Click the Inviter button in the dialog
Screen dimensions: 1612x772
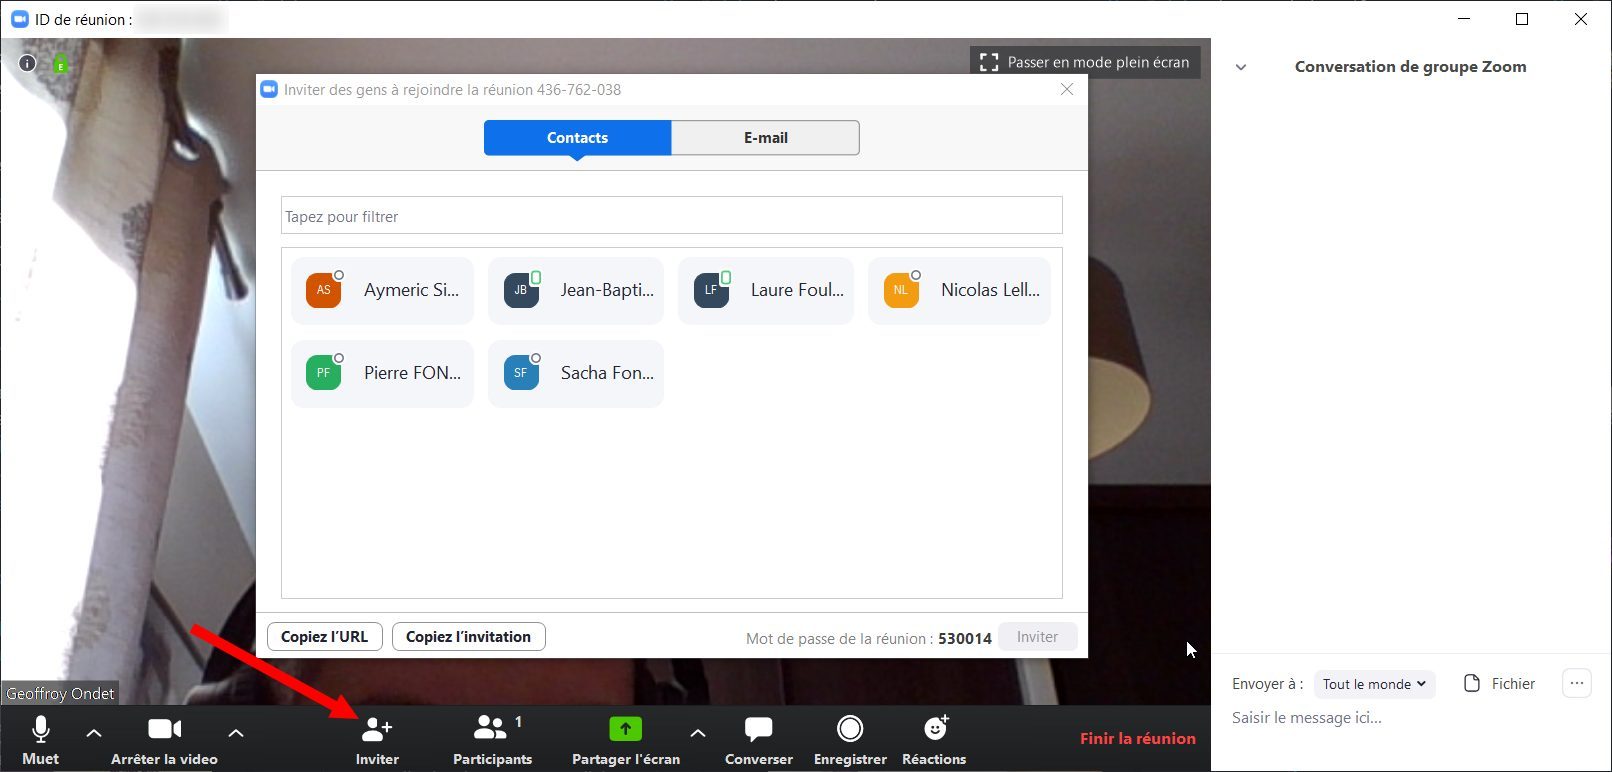(x=1037, y=637)
